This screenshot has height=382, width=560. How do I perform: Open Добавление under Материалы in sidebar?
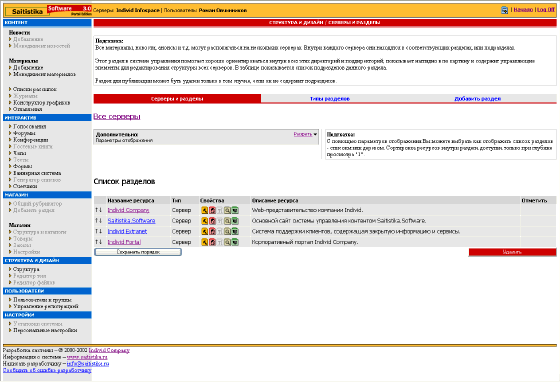tap(28, 67)
